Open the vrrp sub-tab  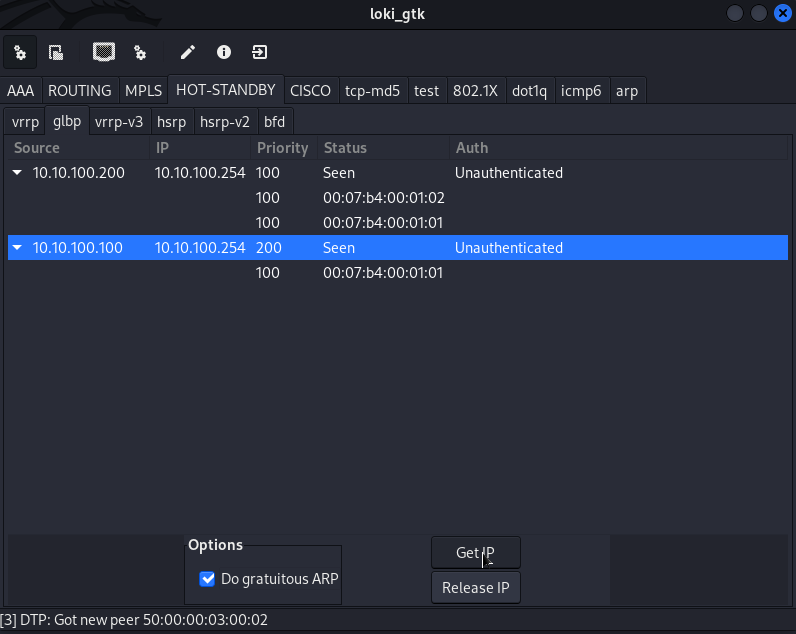point(25,122)
